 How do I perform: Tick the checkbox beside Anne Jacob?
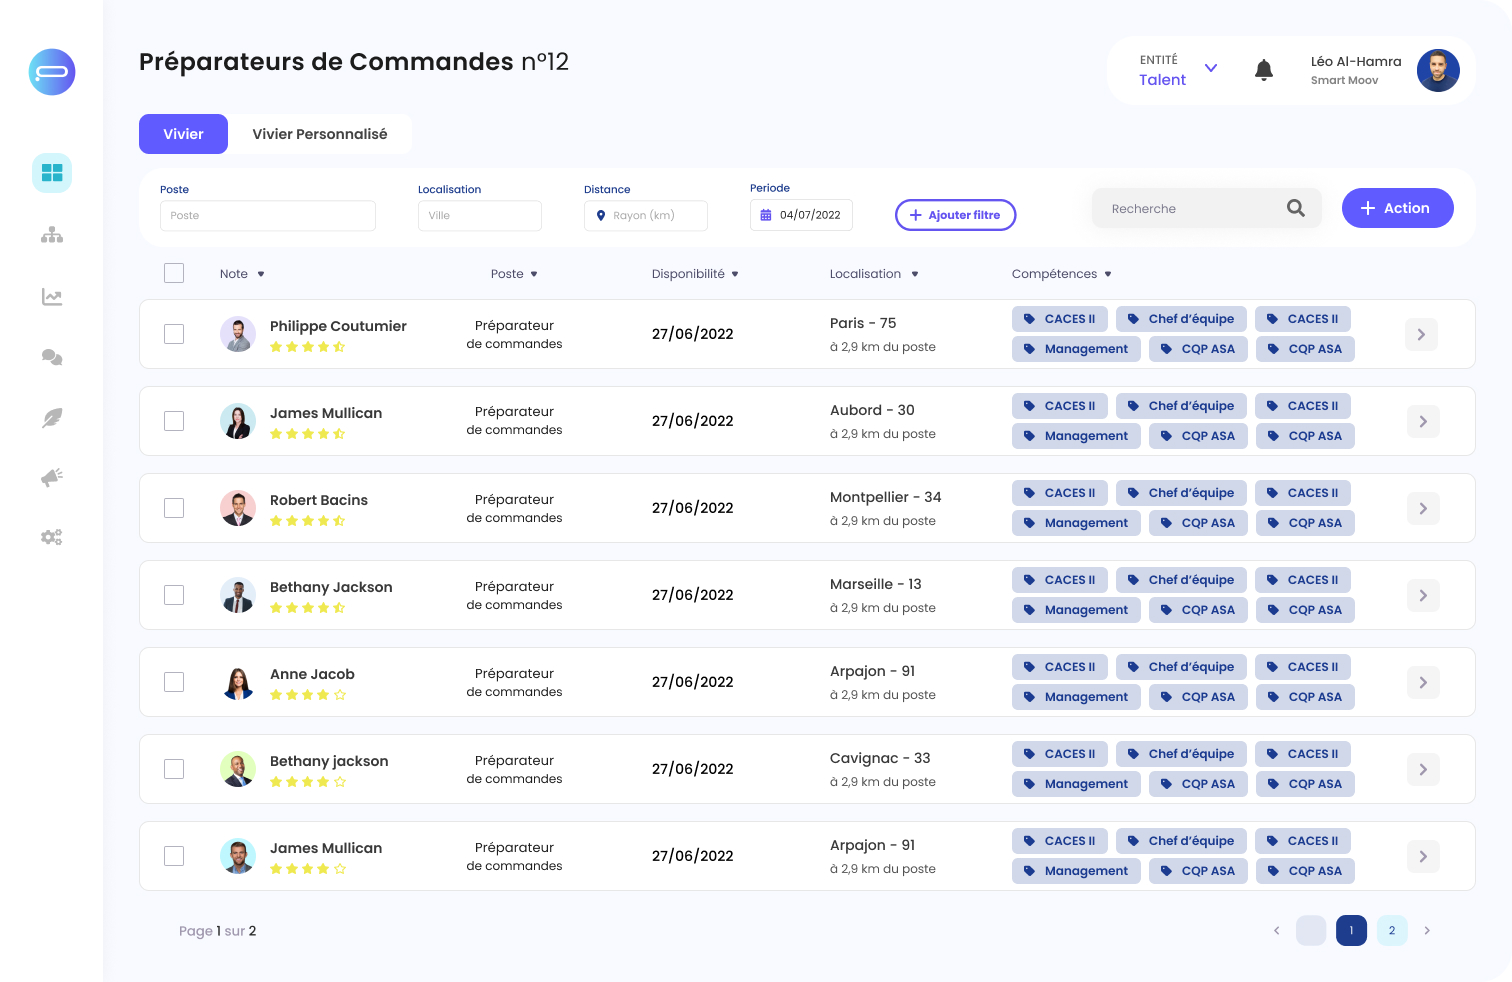click(174, 682)
